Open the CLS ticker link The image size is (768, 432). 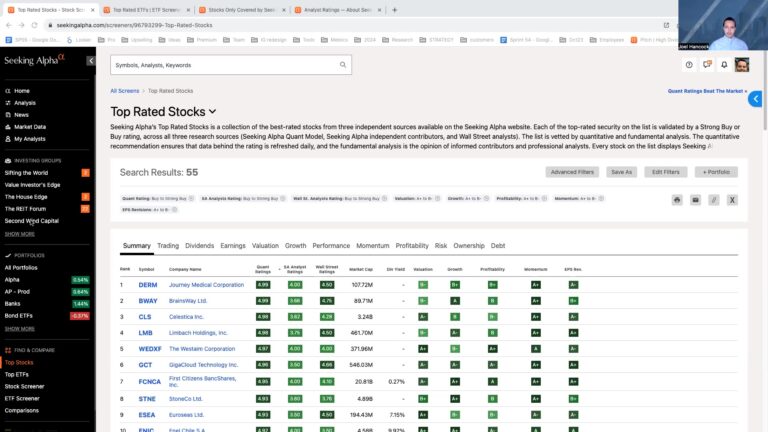point(145,317)
